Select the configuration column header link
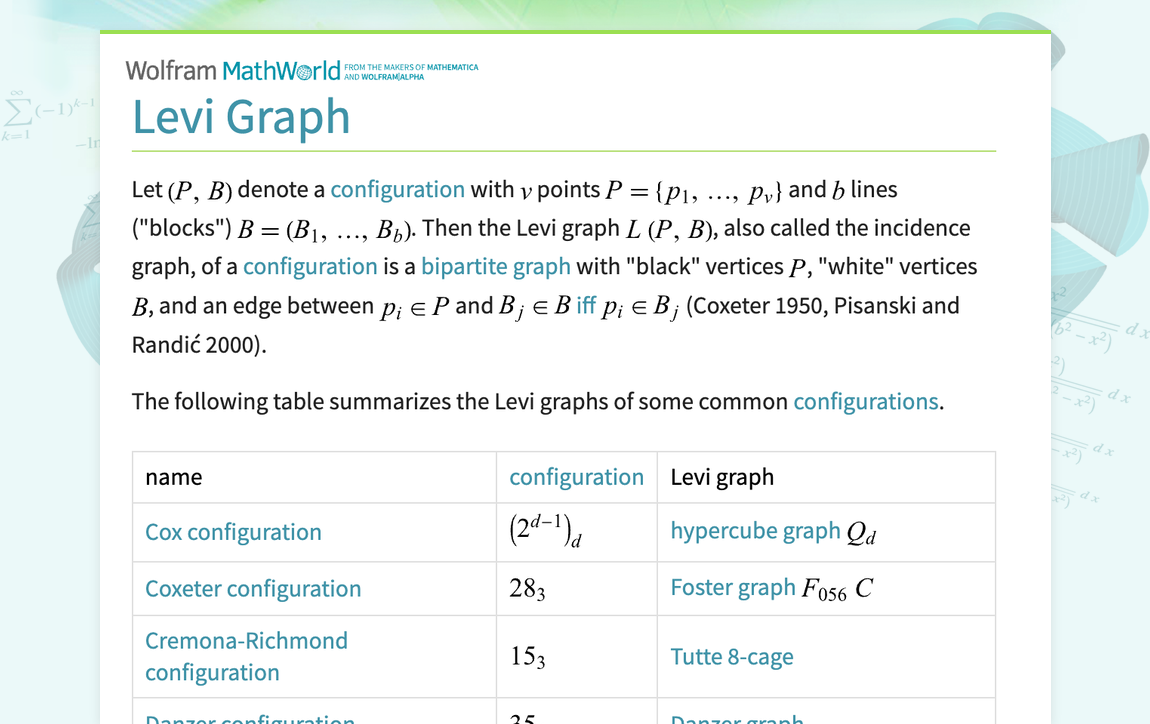 (x=577, y=477)
